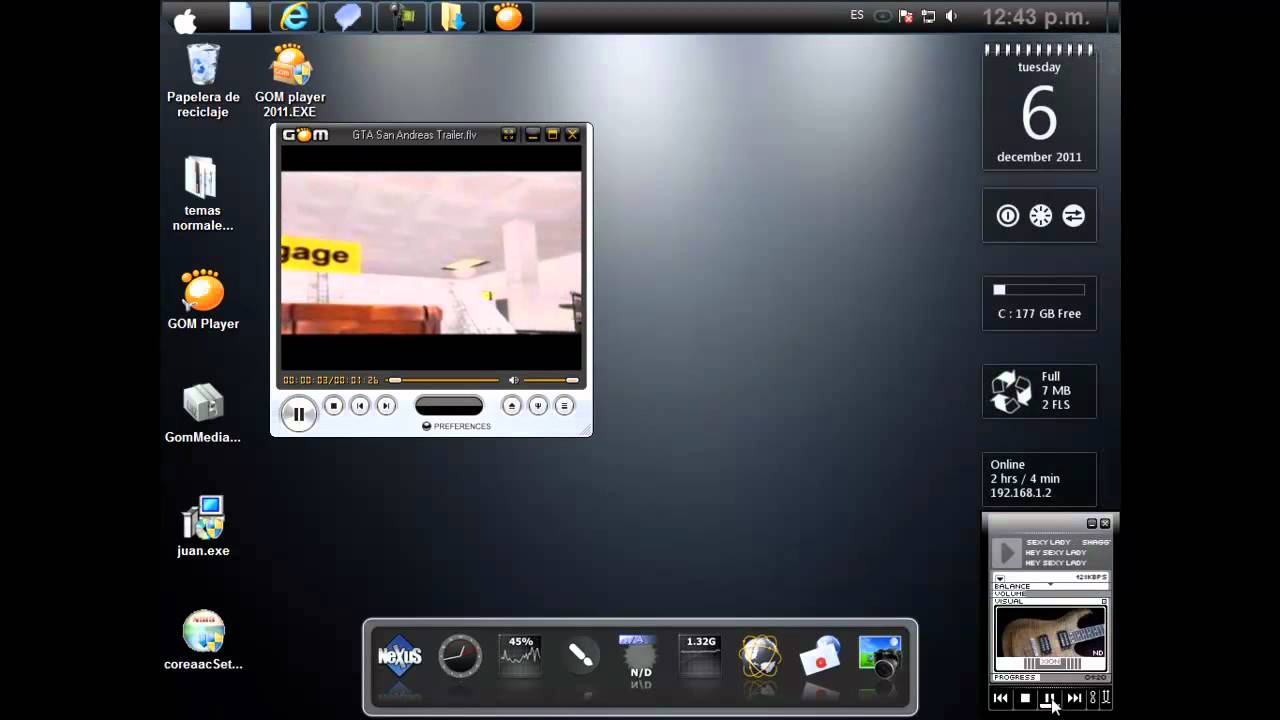Select the GomMedia... desktop archive

tap(203, 413)
